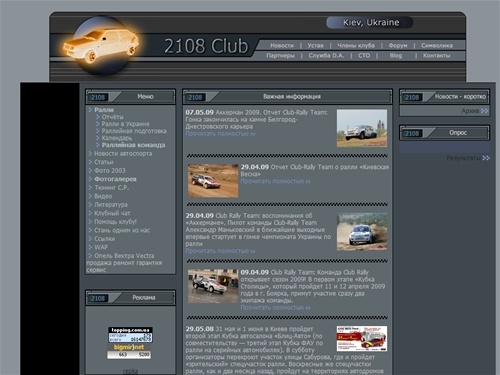
Task: Open Календарь submenu item
Action: tap(117, 138)
